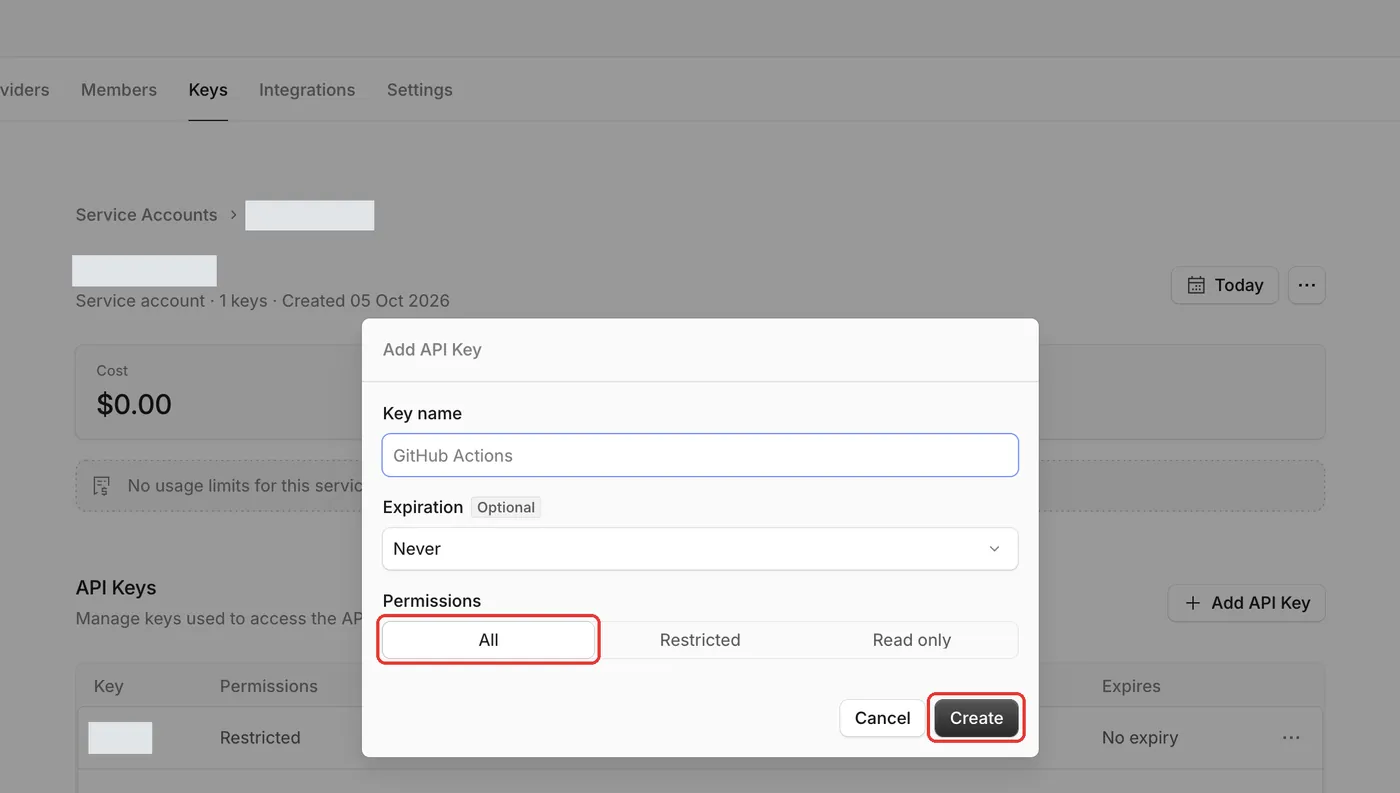
Task: Click the calendar icon on Today button
Action: 1195,285
